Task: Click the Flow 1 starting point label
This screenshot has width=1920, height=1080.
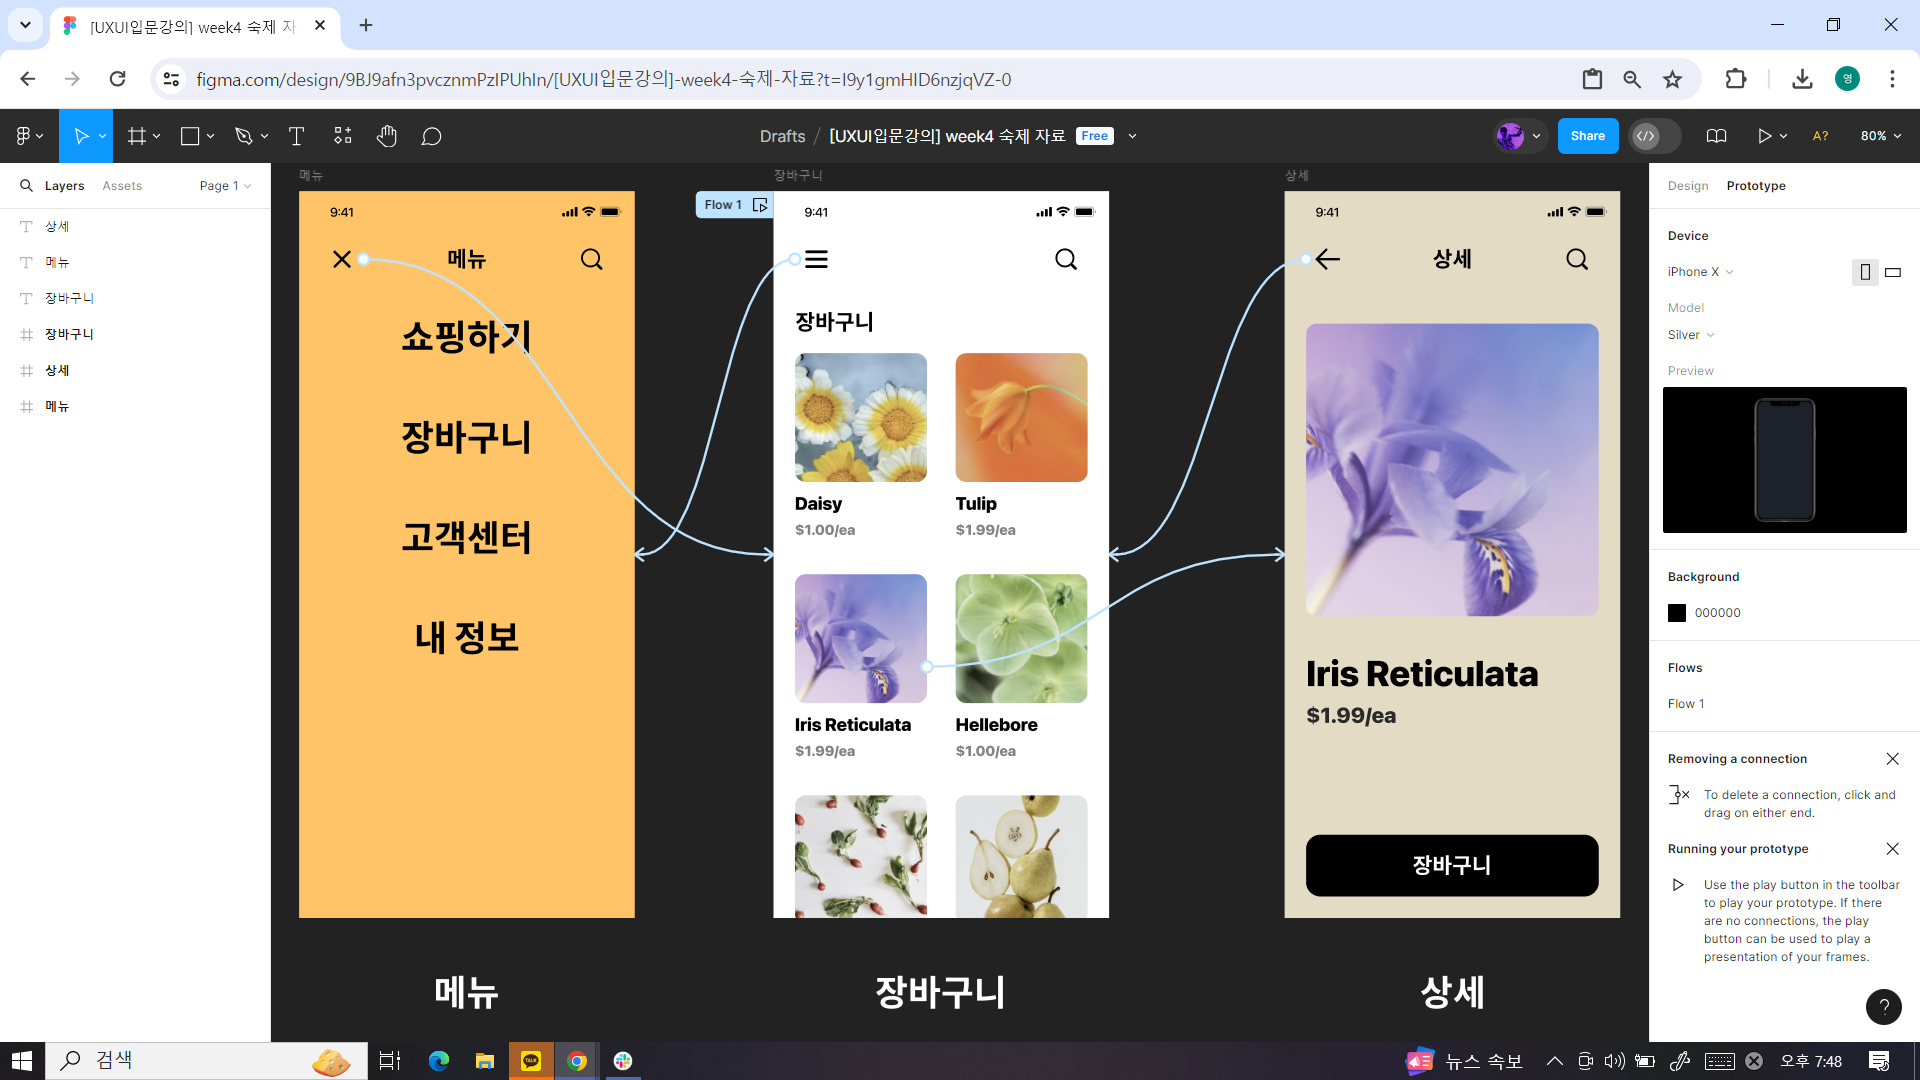Action: pos(723,205)
